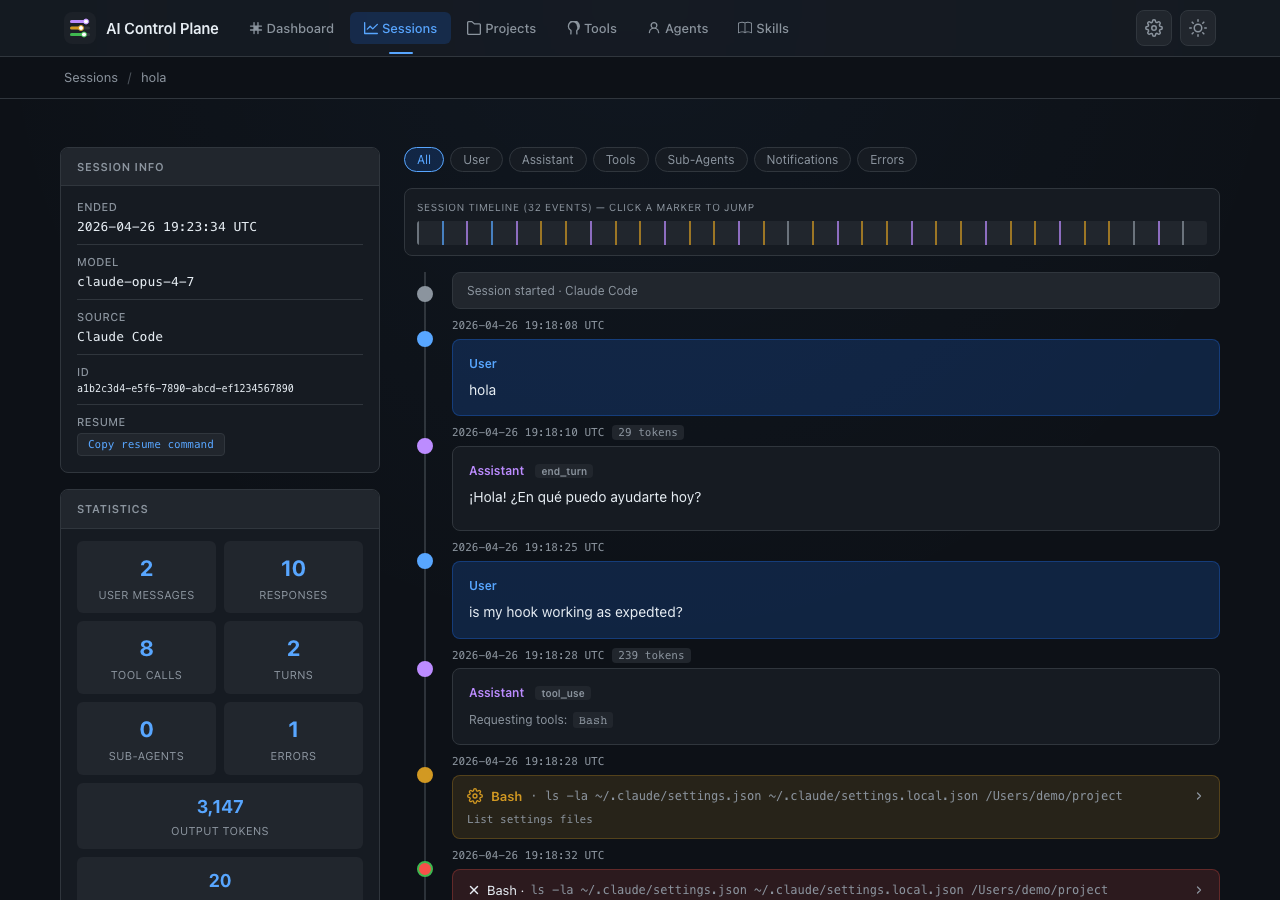Click the hola breadcrumb entry
Screen dimensions: 1280x900
[x=154, y=77]
